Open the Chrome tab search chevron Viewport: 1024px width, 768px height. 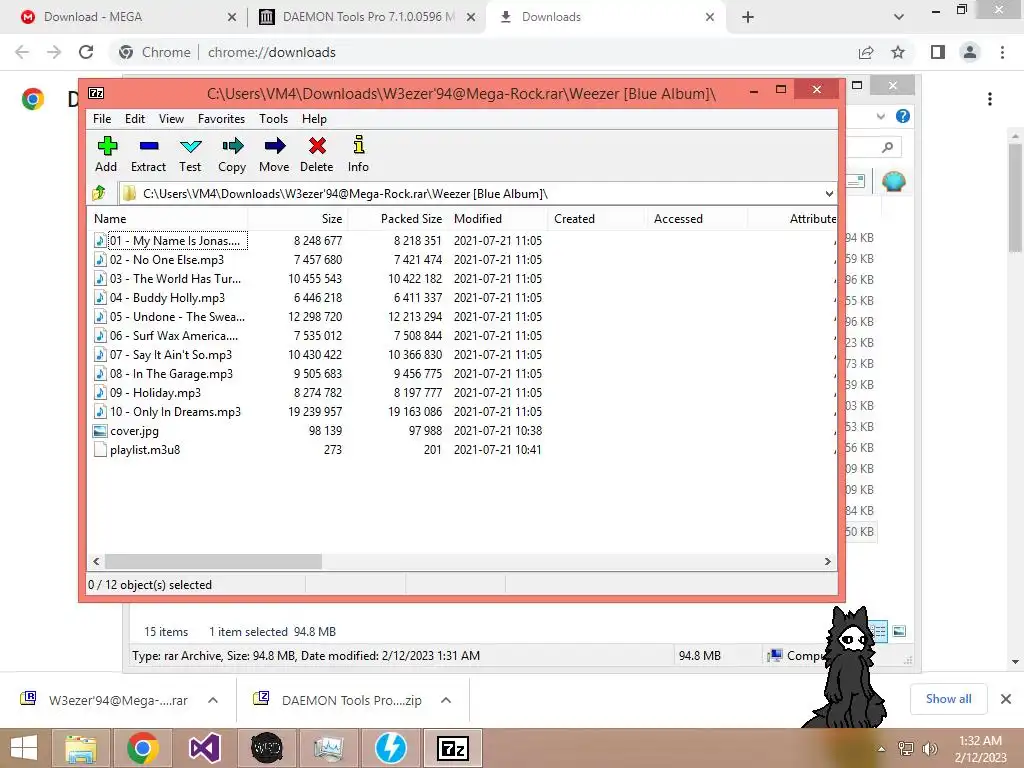tap(899, 17)
